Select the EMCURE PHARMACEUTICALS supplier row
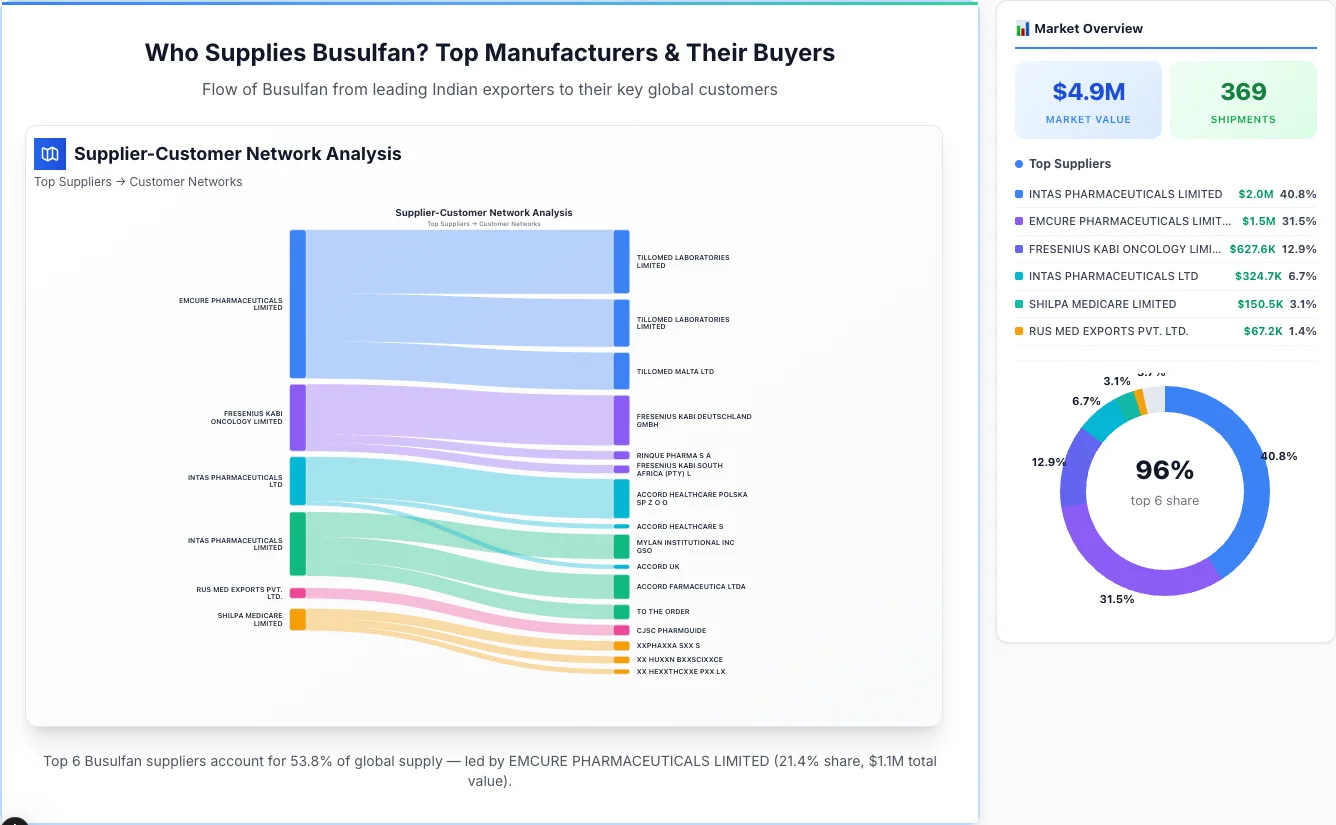 coord(1160,221)
